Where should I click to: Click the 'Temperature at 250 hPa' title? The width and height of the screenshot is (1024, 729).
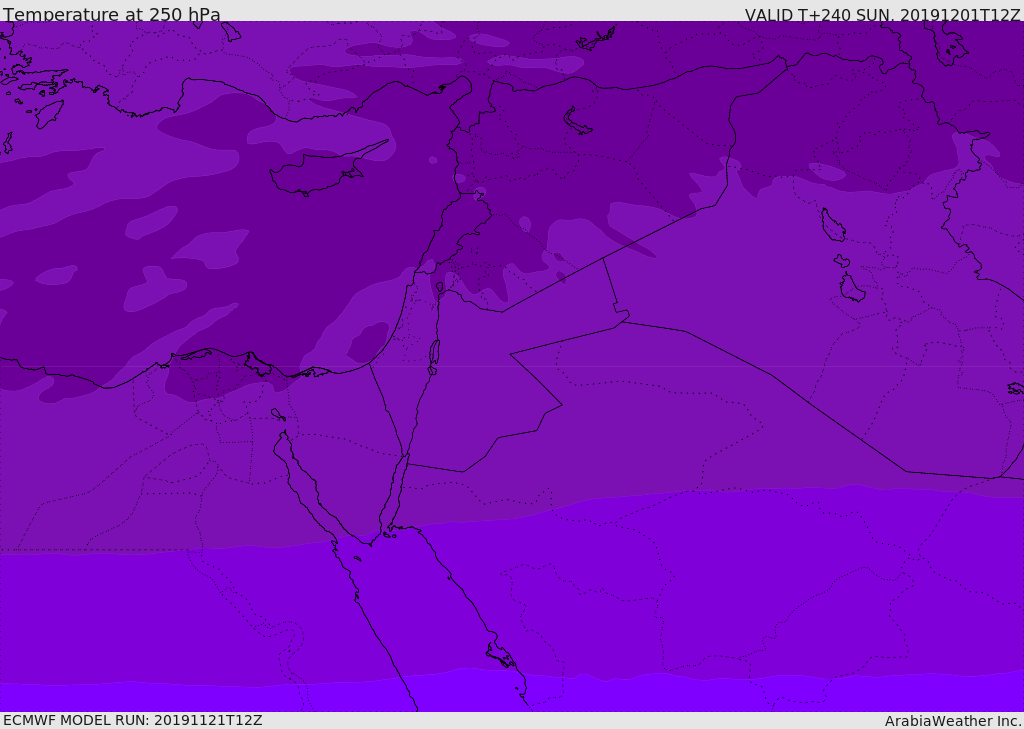click(x=112, y=14)
